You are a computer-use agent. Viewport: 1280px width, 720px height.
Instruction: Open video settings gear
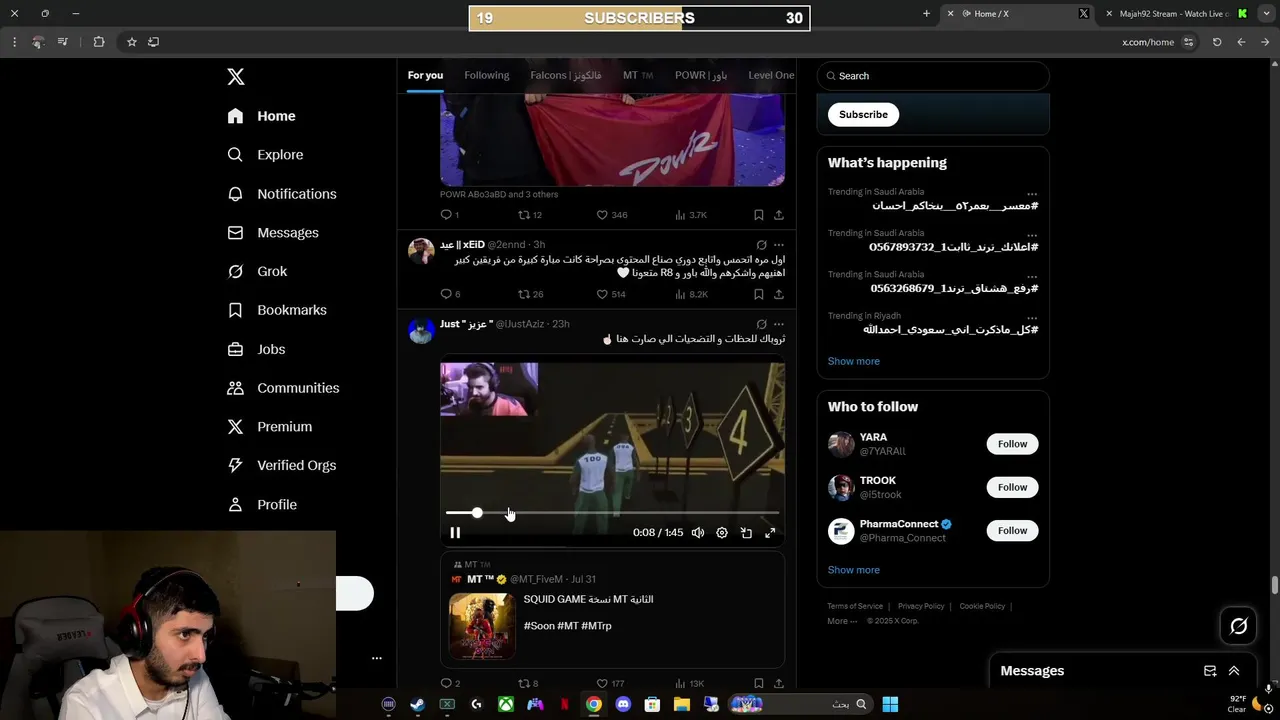pyautogui.click(x=722, y=533)
